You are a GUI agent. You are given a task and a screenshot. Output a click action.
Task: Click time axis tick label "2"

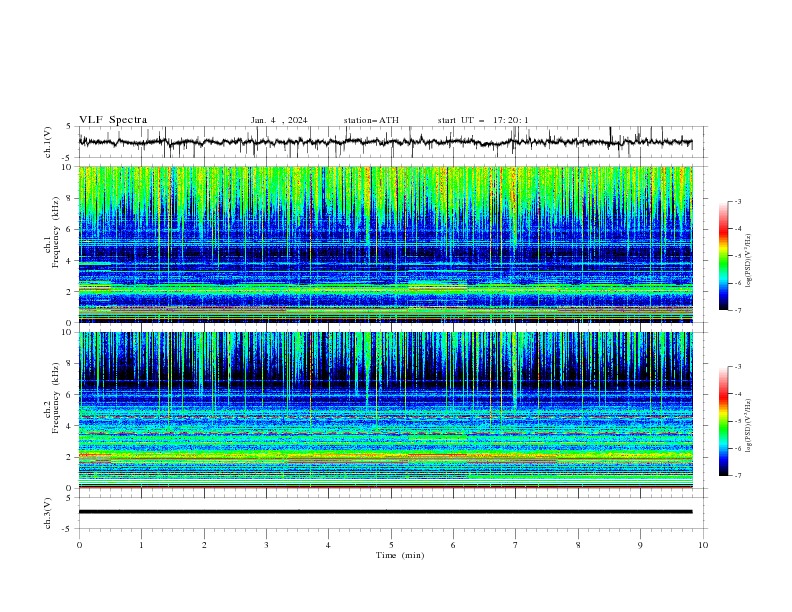coord(204,545)
